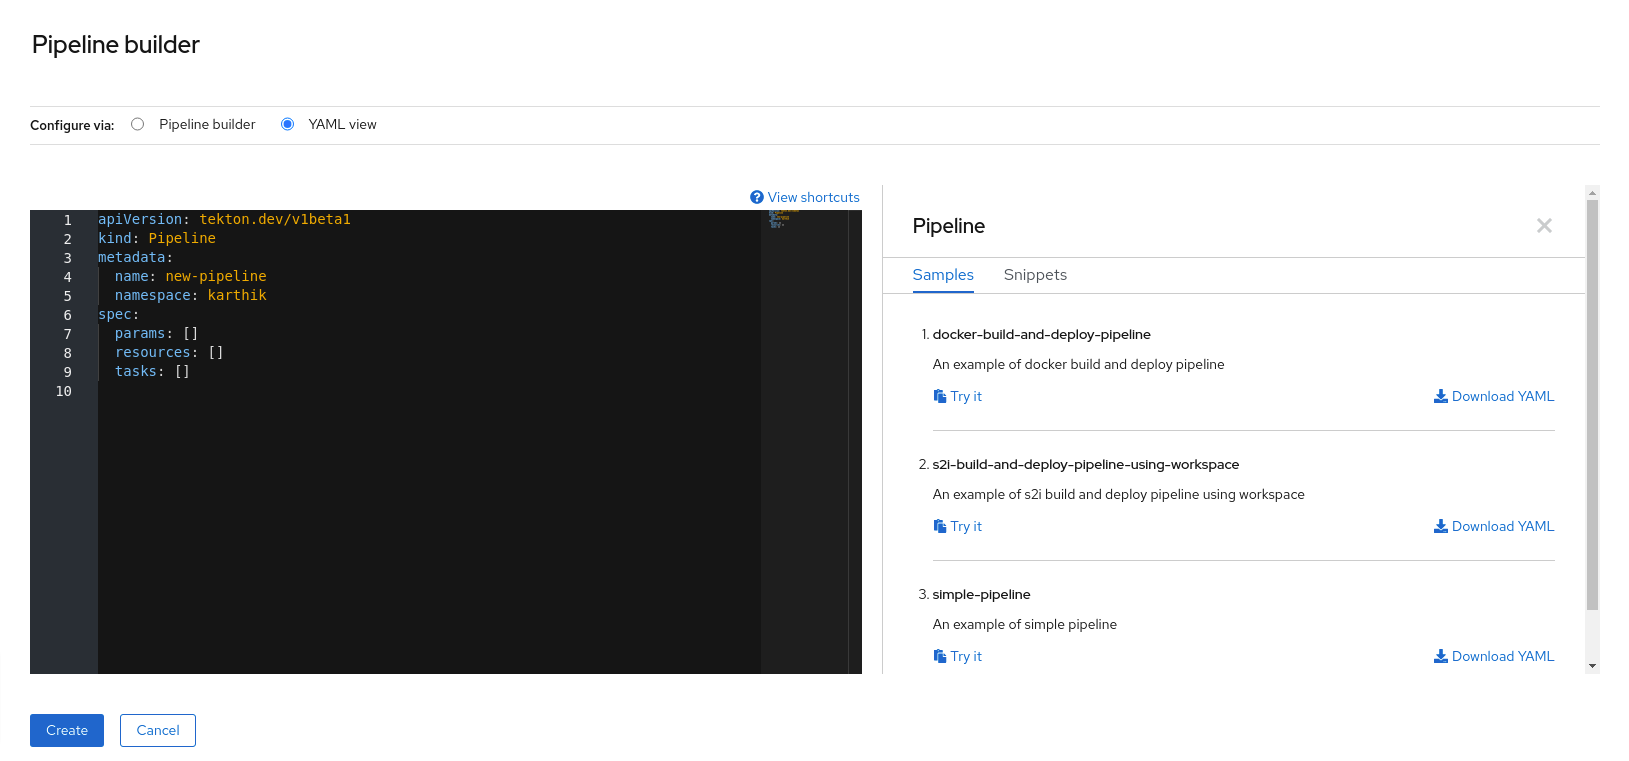Click download icon for s2i-build-and-deploy YAML
This screenshot has width=1629, height=761.
pyautogui.click(x=1440, y=527)
